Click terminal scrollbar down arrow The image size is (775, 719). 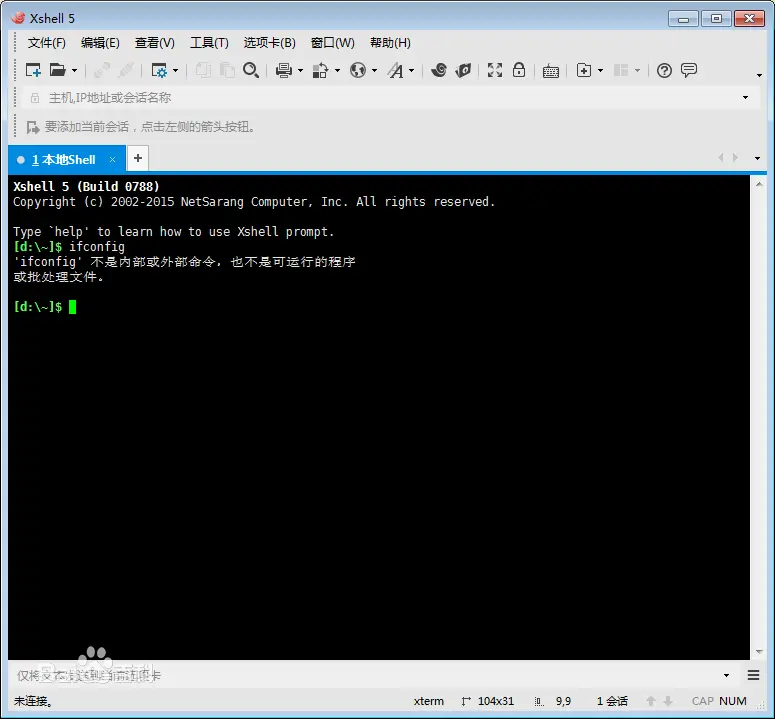[759, 652]
